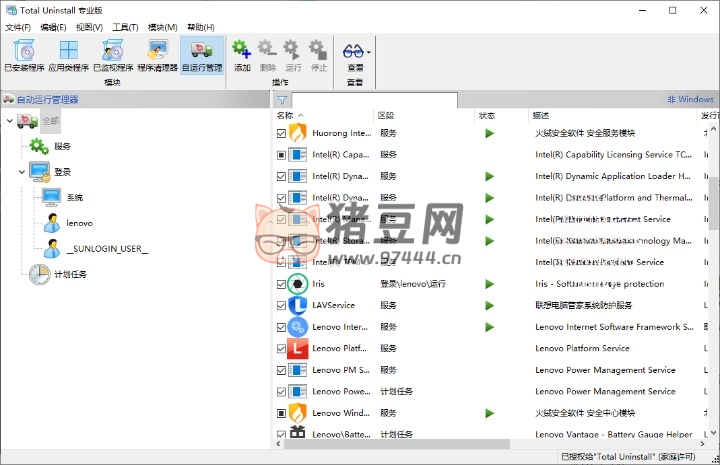Collapse the 登录 tree node

pos(23,172)
